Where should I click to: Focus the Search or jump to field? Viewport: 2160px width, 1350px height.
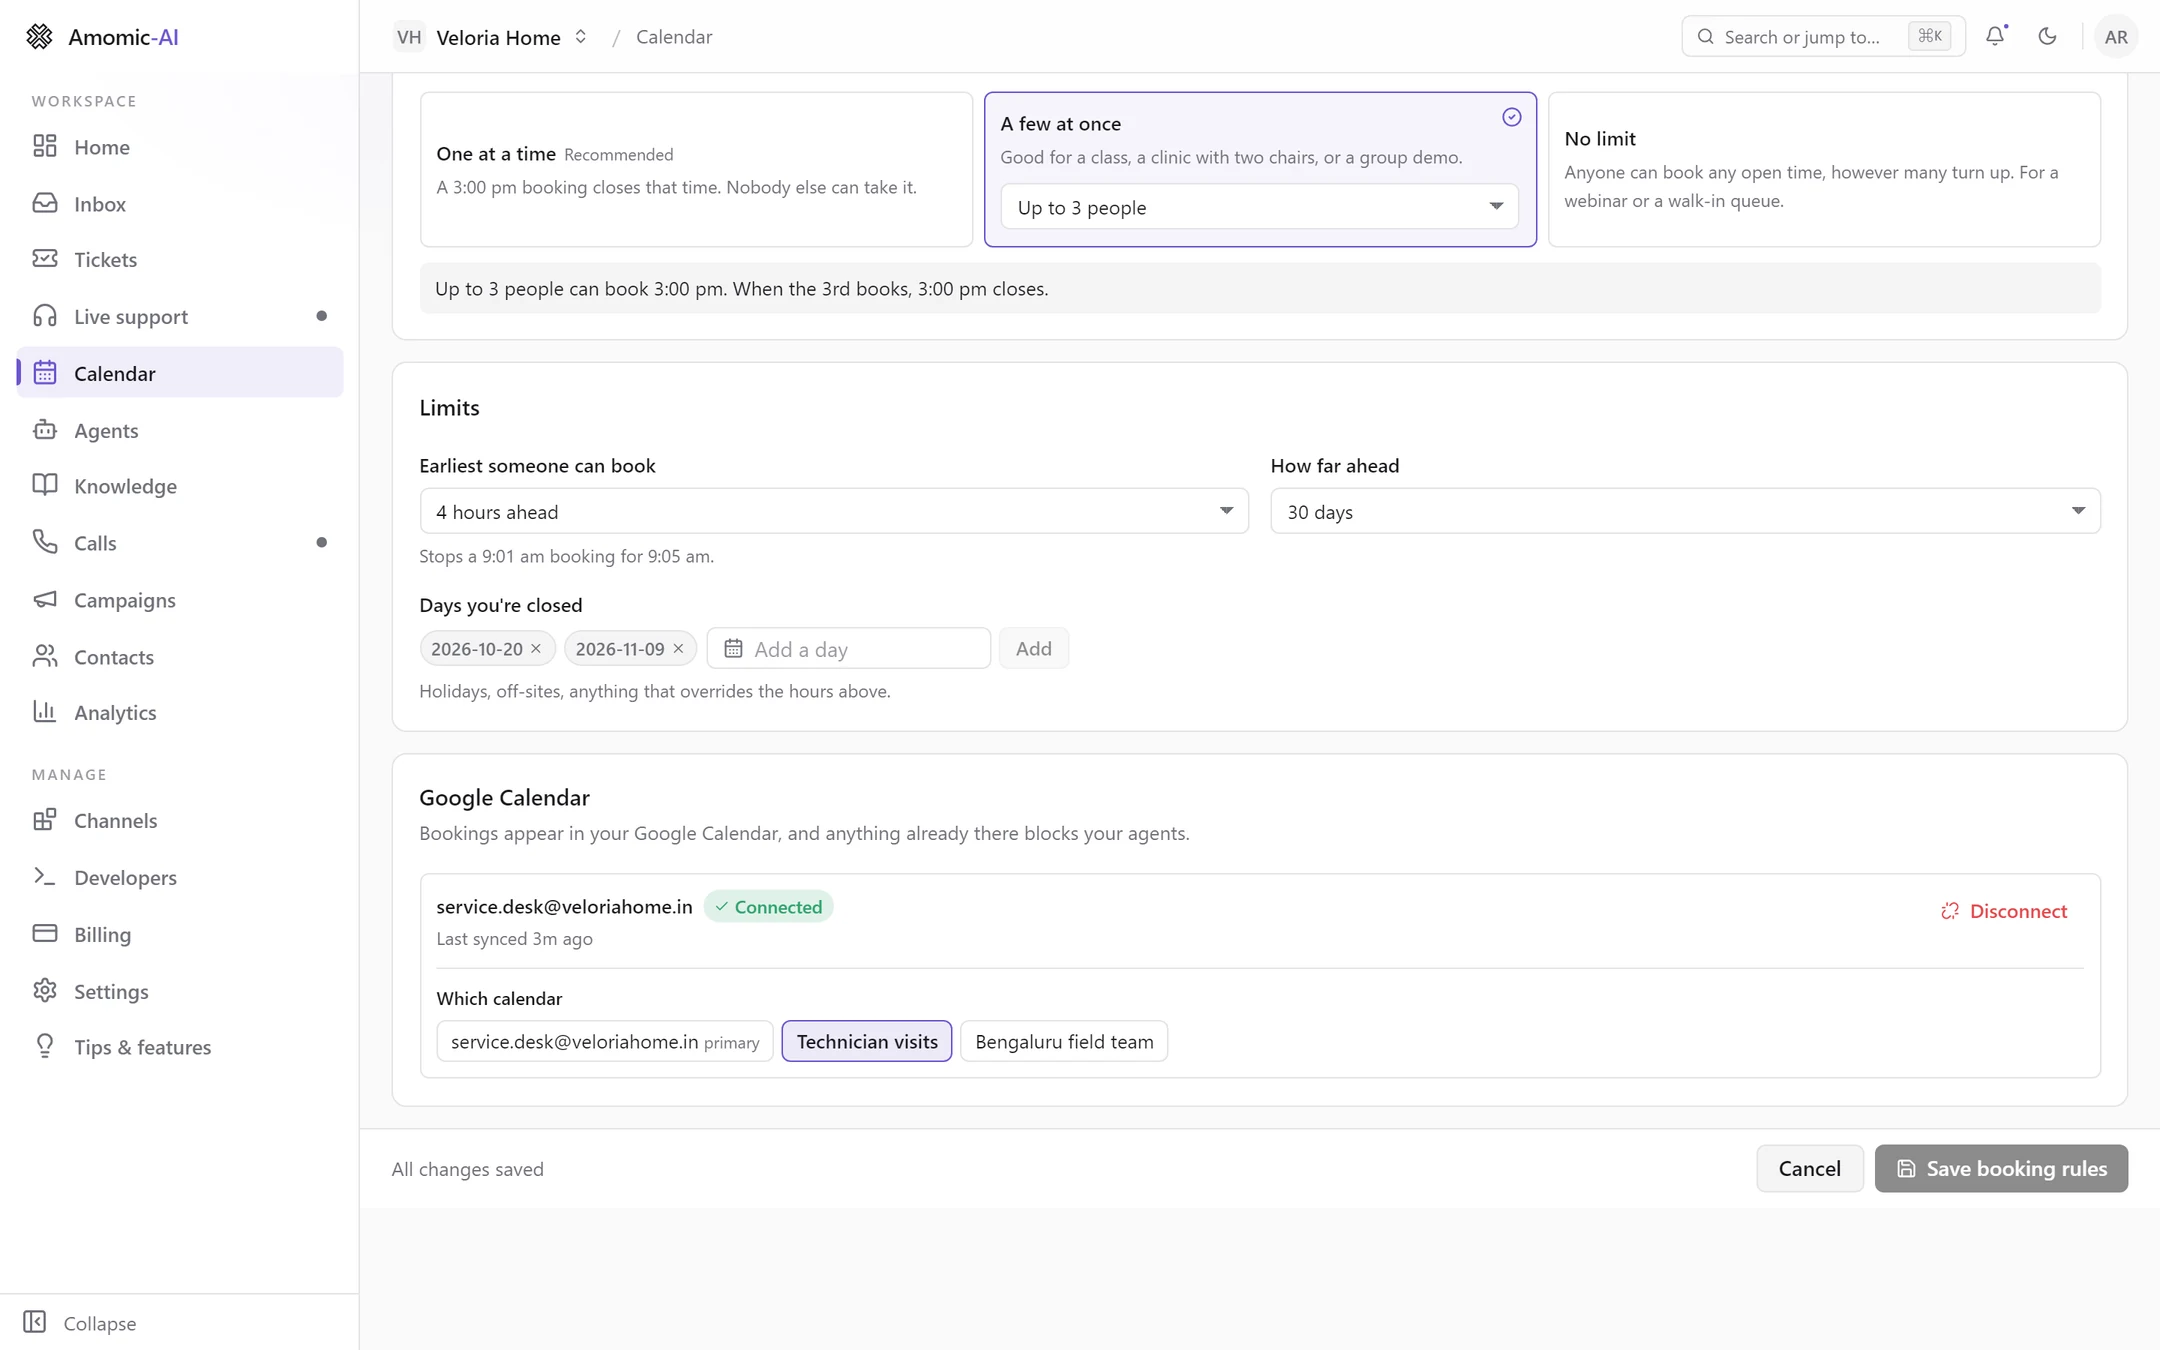click(1823, 37)
